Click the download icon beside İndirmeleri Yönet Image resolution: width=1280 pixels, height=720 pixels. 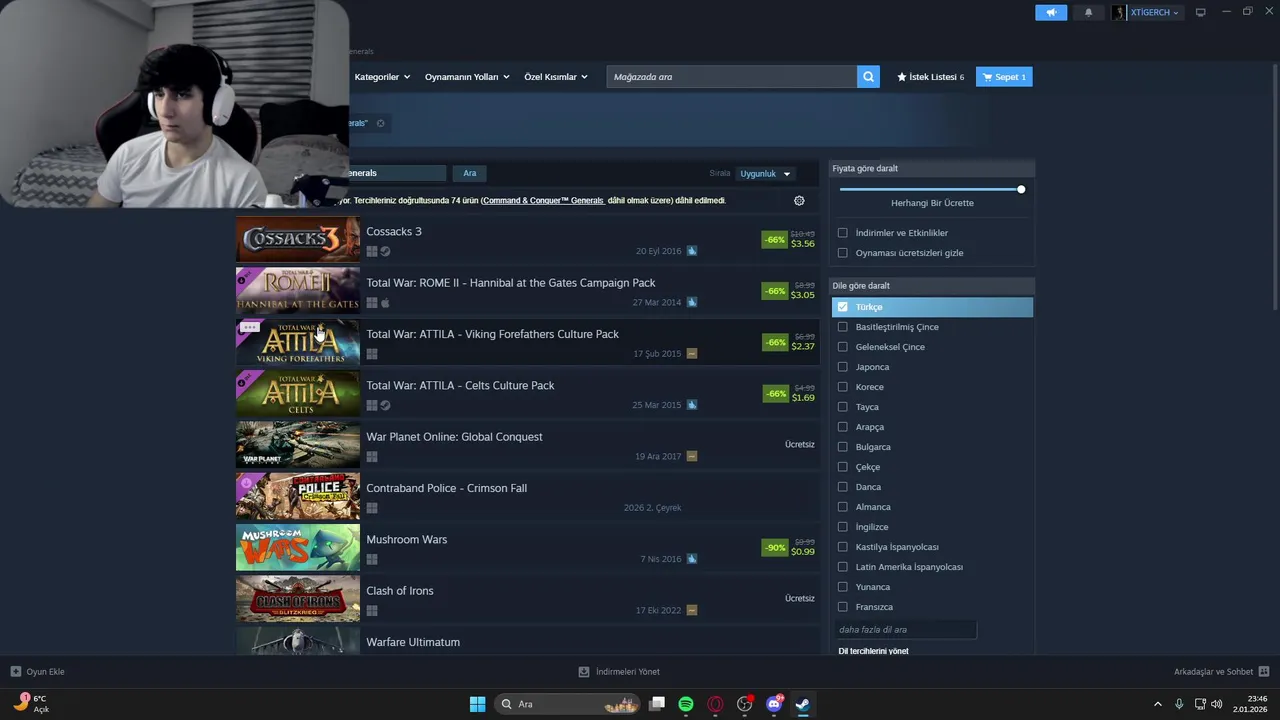(584, 672)
